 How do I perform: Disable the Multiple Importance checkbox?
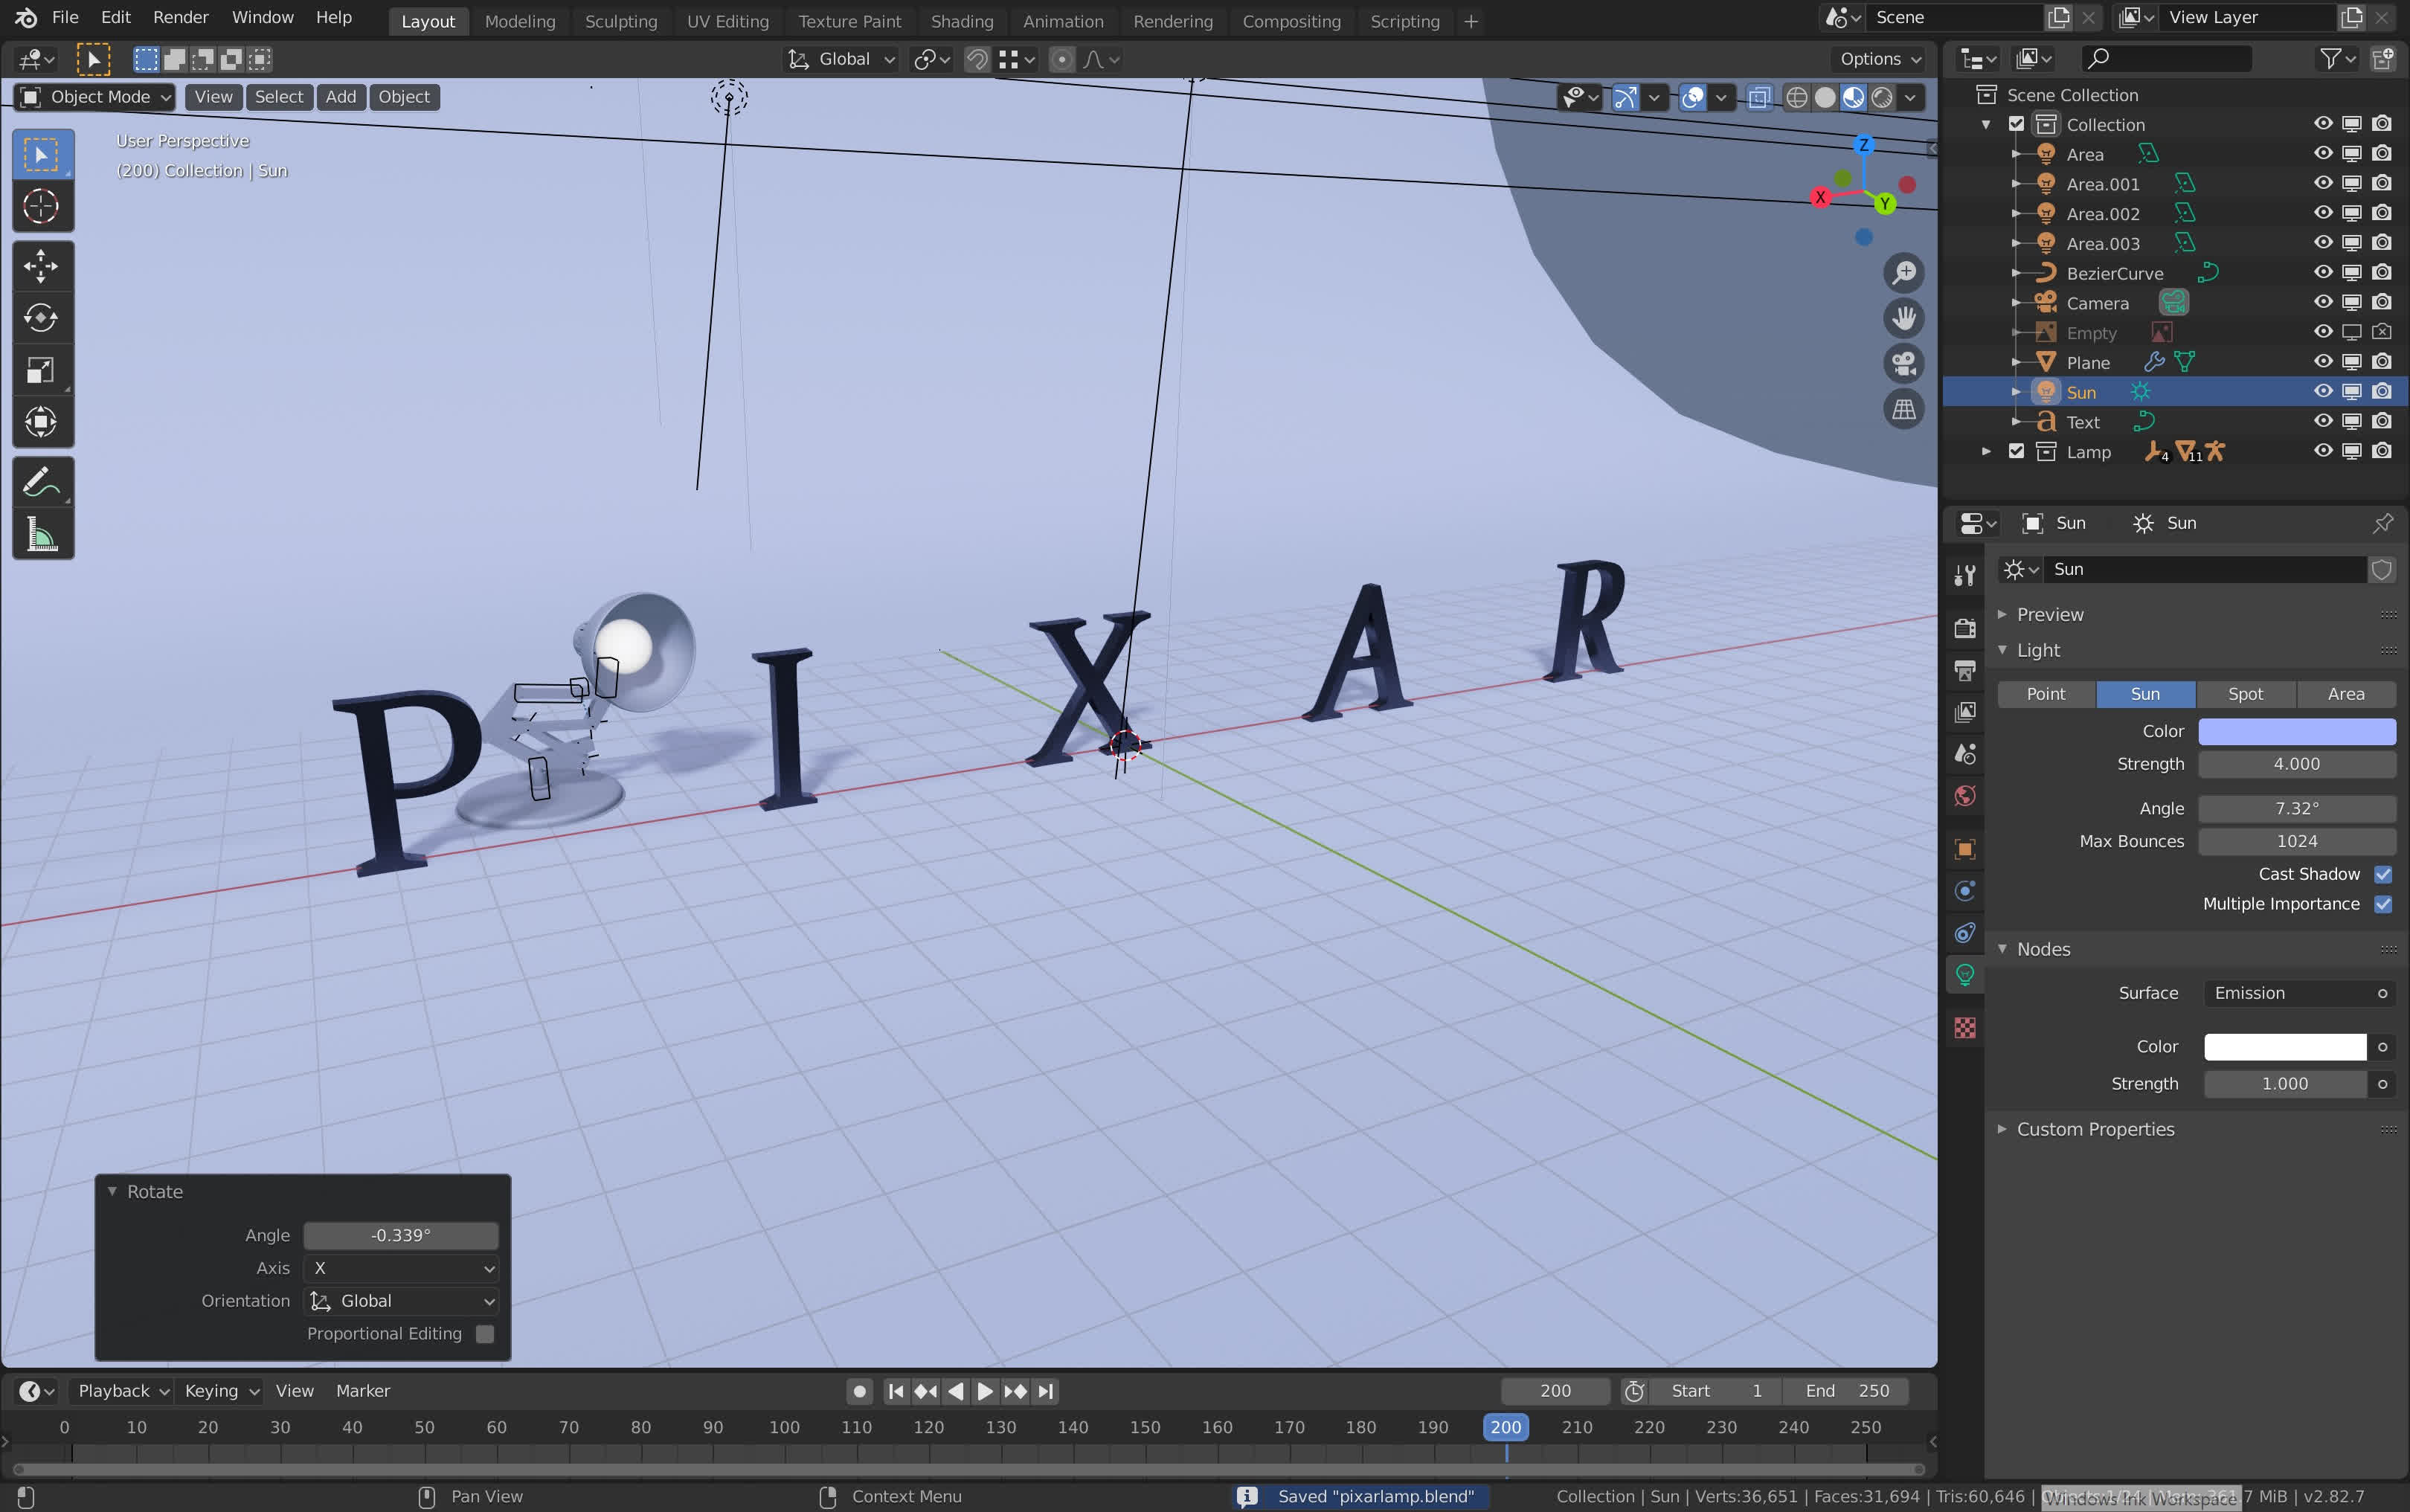[x=2382, y=904]
